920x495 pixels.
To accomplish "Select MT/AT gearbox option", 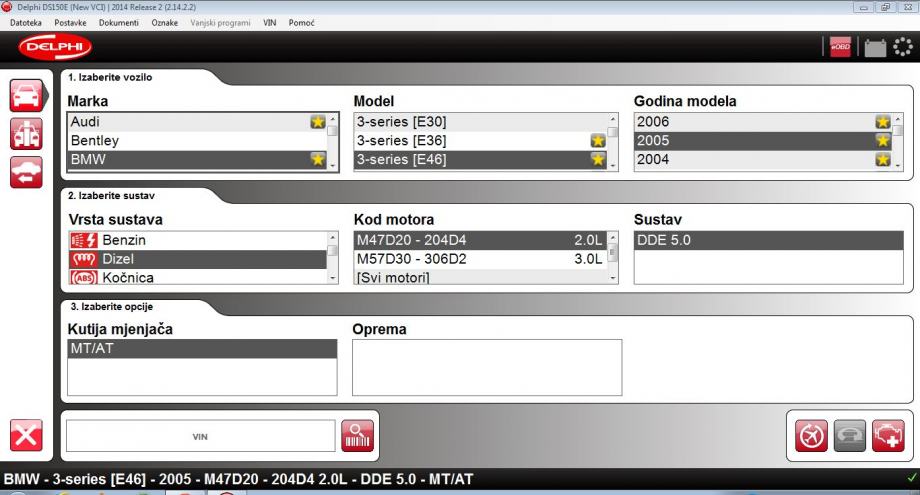I will coord(202,349).
